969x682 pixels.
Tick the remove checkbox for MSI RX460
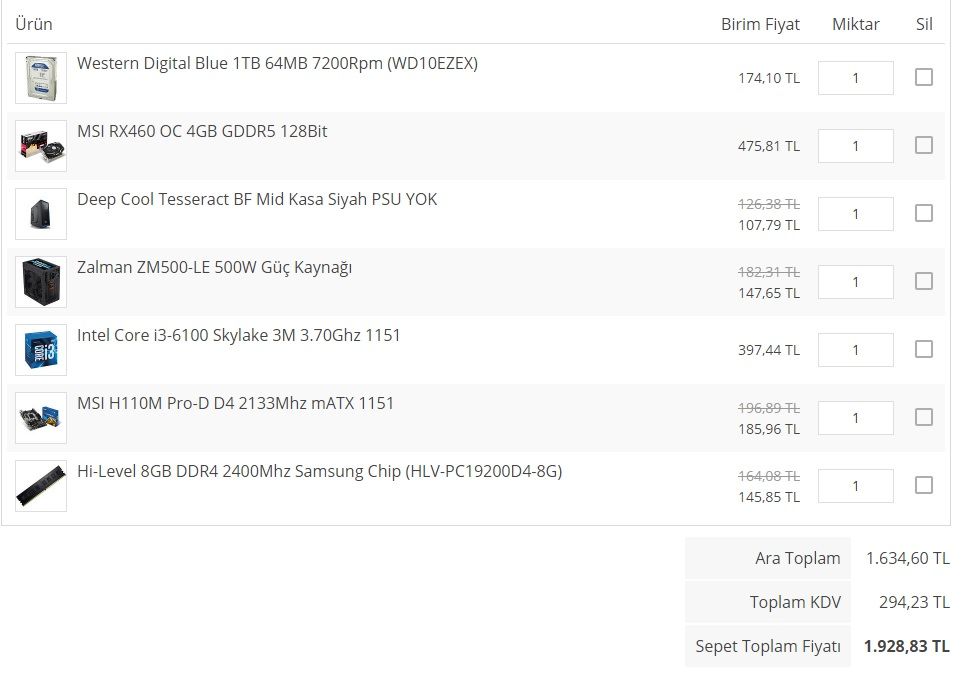pyautogui.click(x=924, y=145)
